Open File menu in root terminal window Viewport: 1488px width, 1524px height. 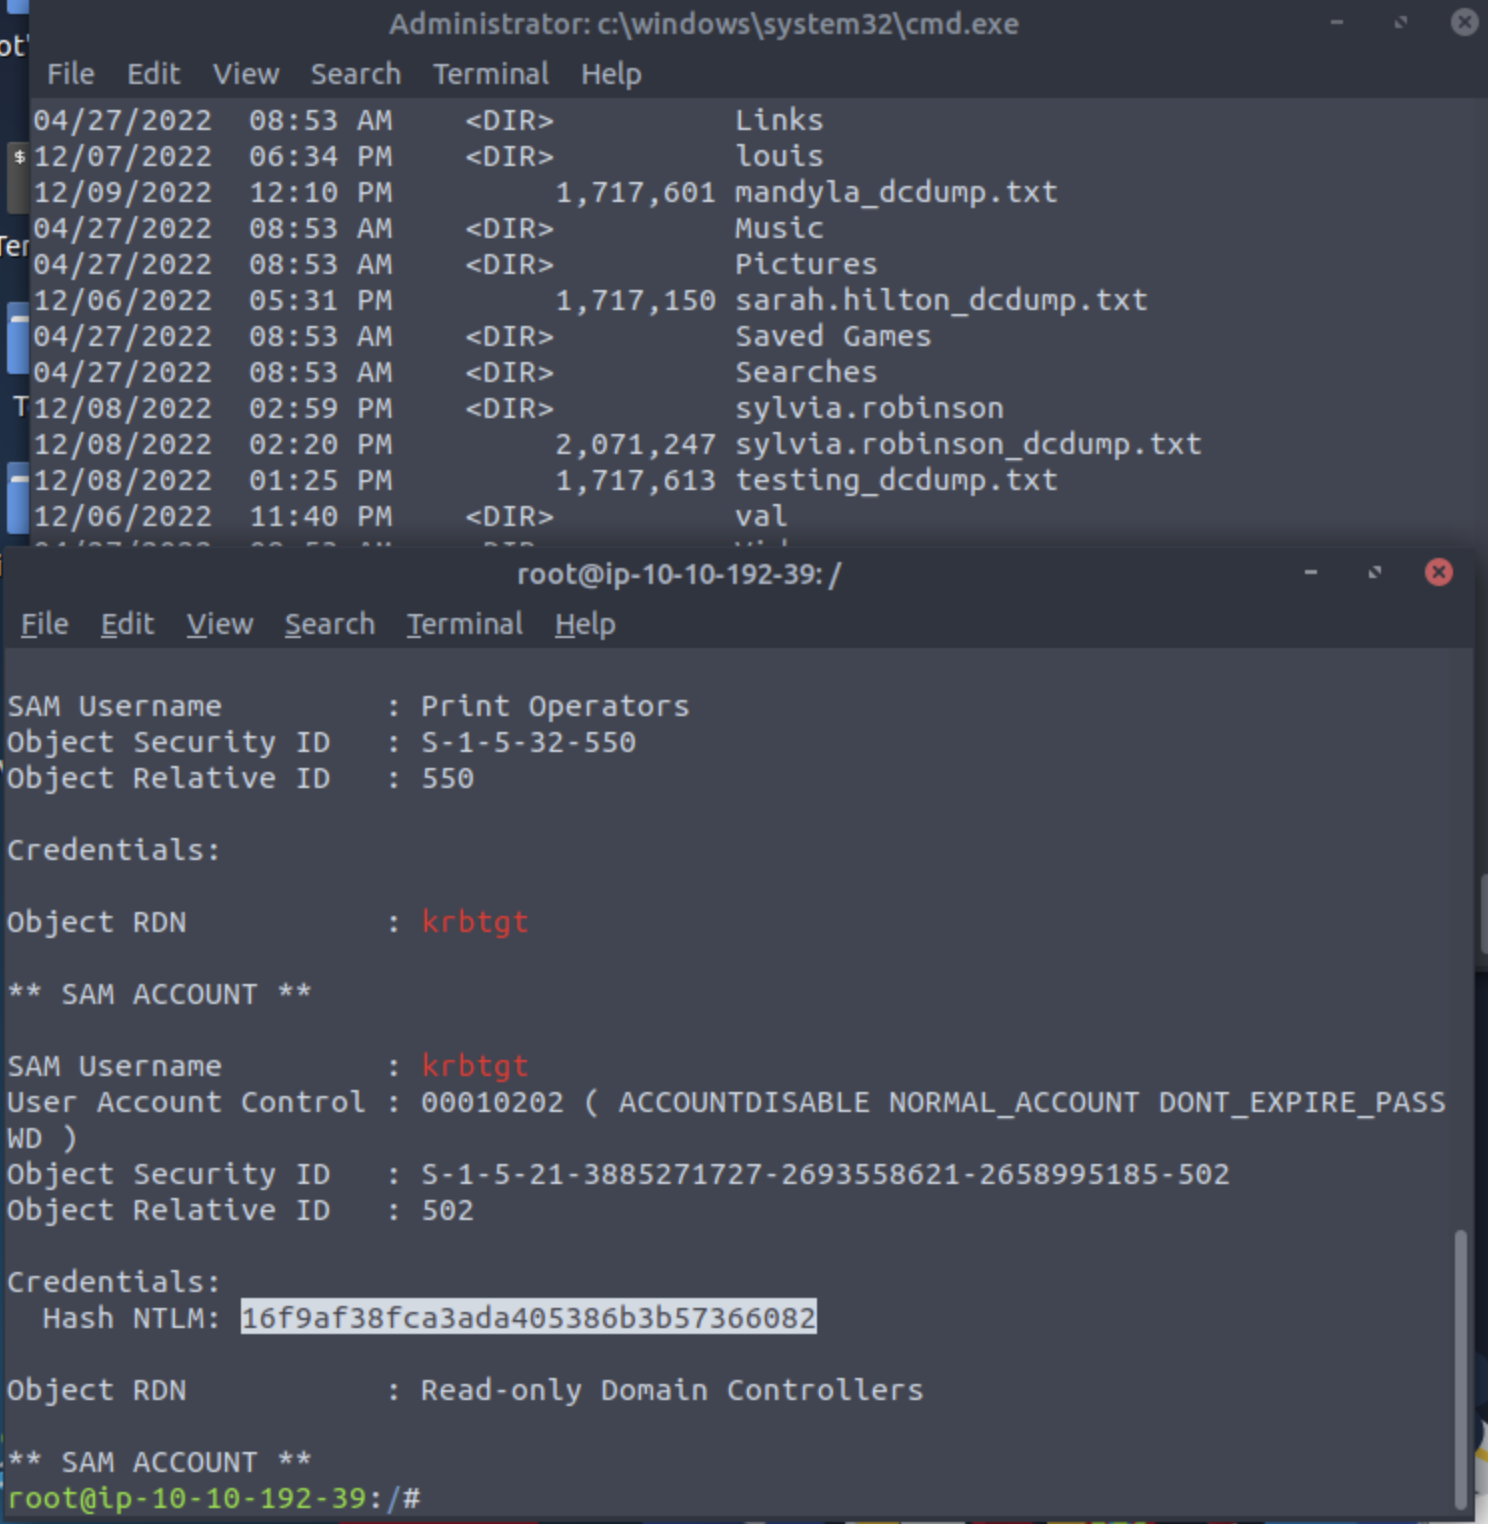[44, 624]
